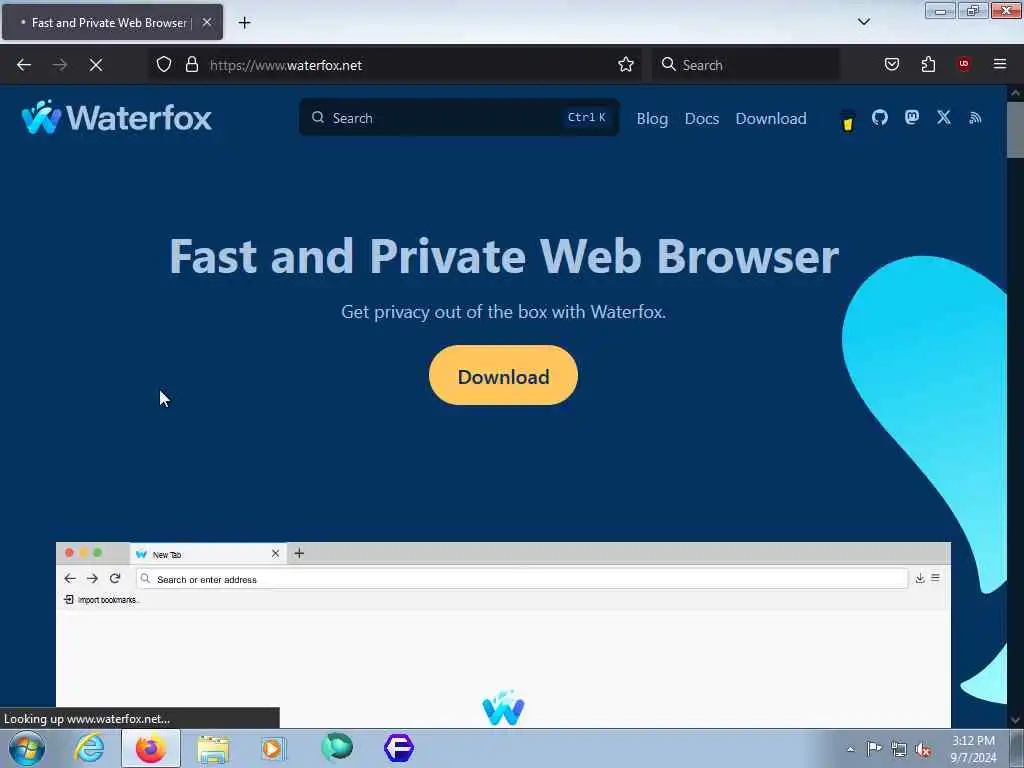Viewport: 1024px width, 768px height.
Task: Expand the list all tabs chevron
Action: (x=864, y=22)
